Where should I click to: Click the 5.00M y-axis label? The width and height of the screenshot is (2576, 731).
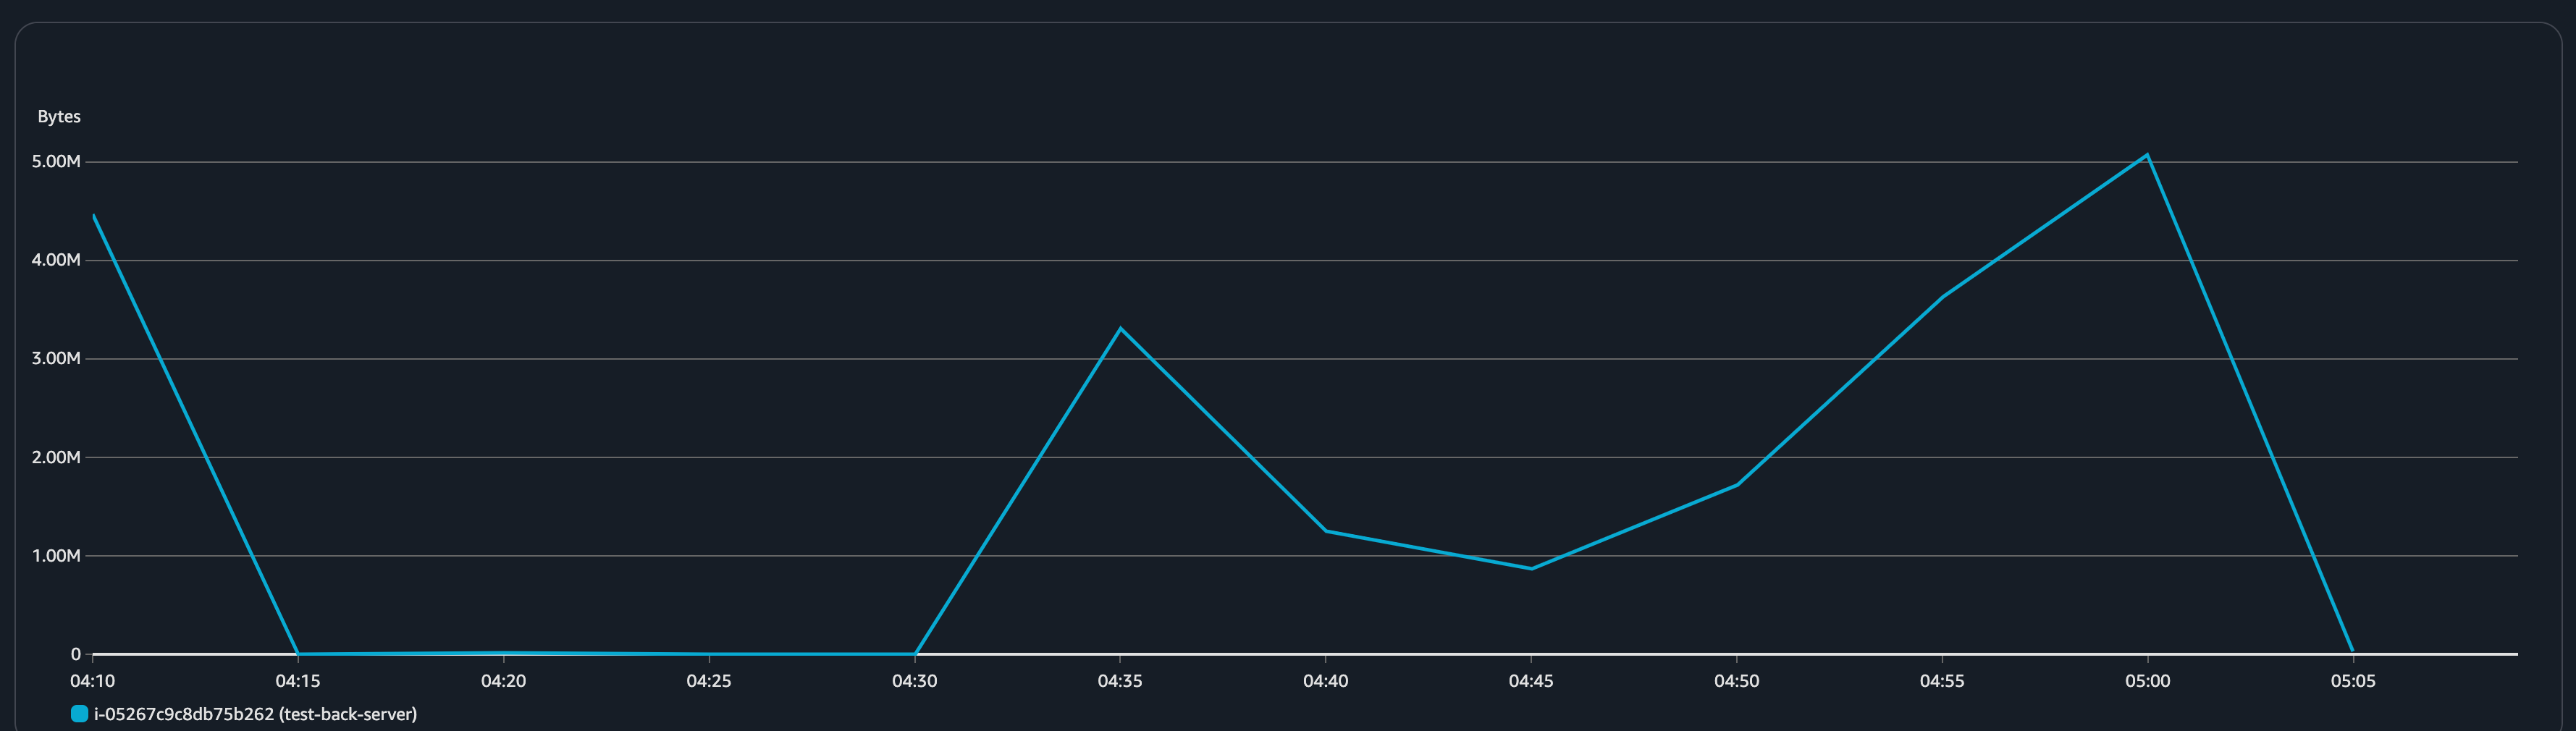pos(56,161)
